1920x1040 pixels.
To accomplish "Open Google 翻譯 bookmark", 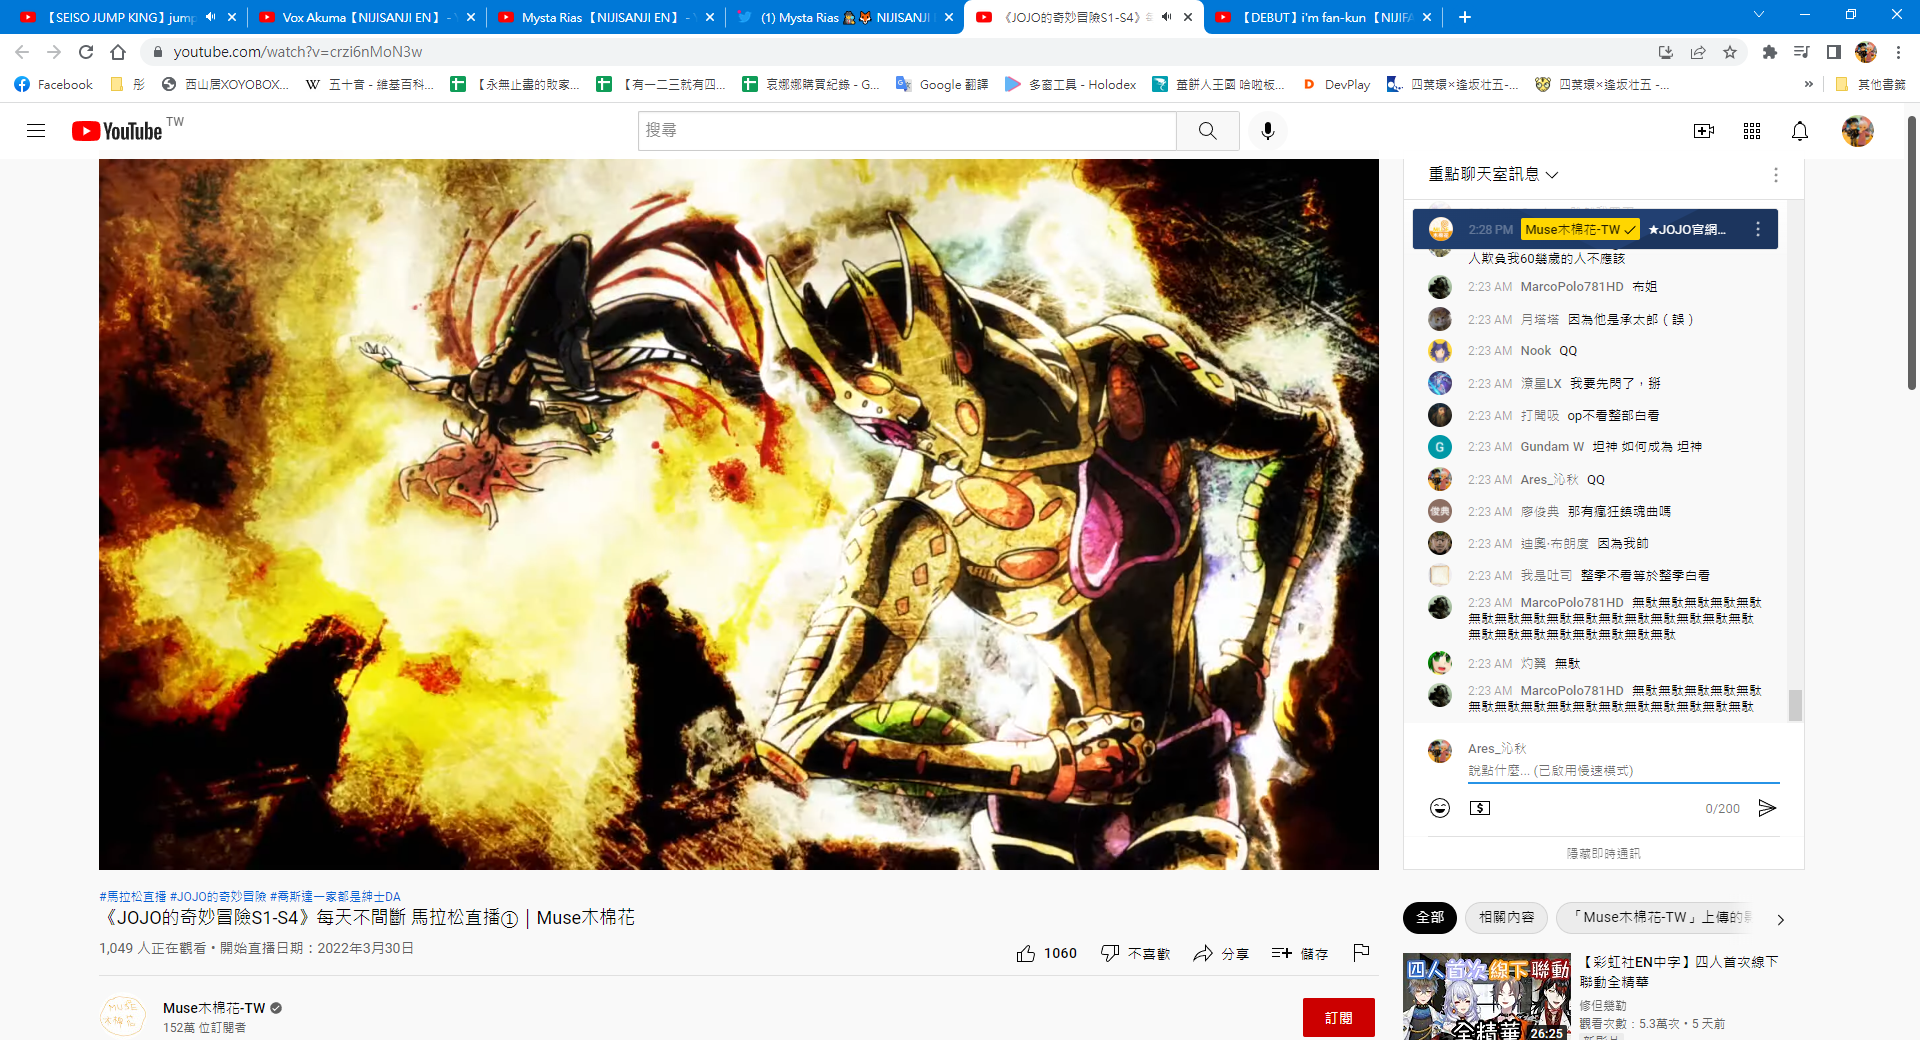I will [942, 85].
